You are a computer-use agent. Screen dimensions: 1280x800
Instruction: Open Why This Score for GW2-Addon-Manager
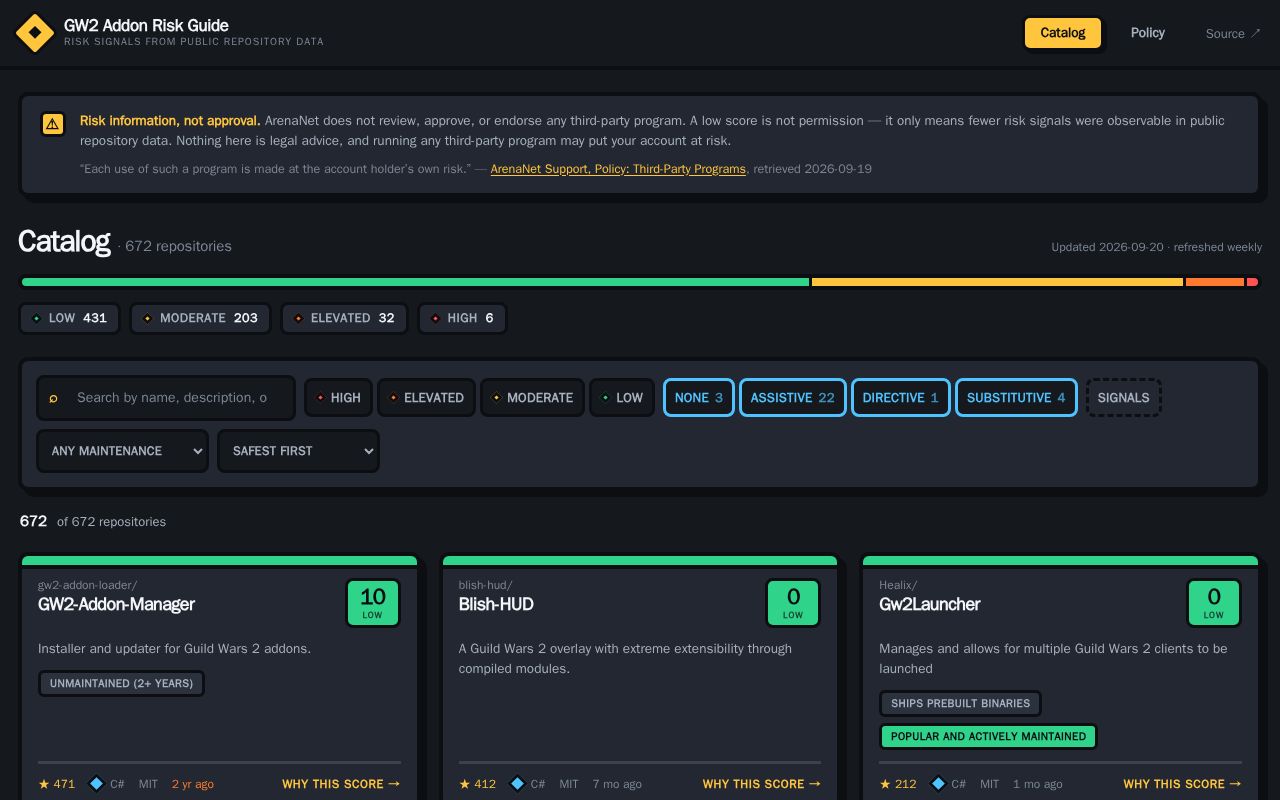(x=341, y=784)
